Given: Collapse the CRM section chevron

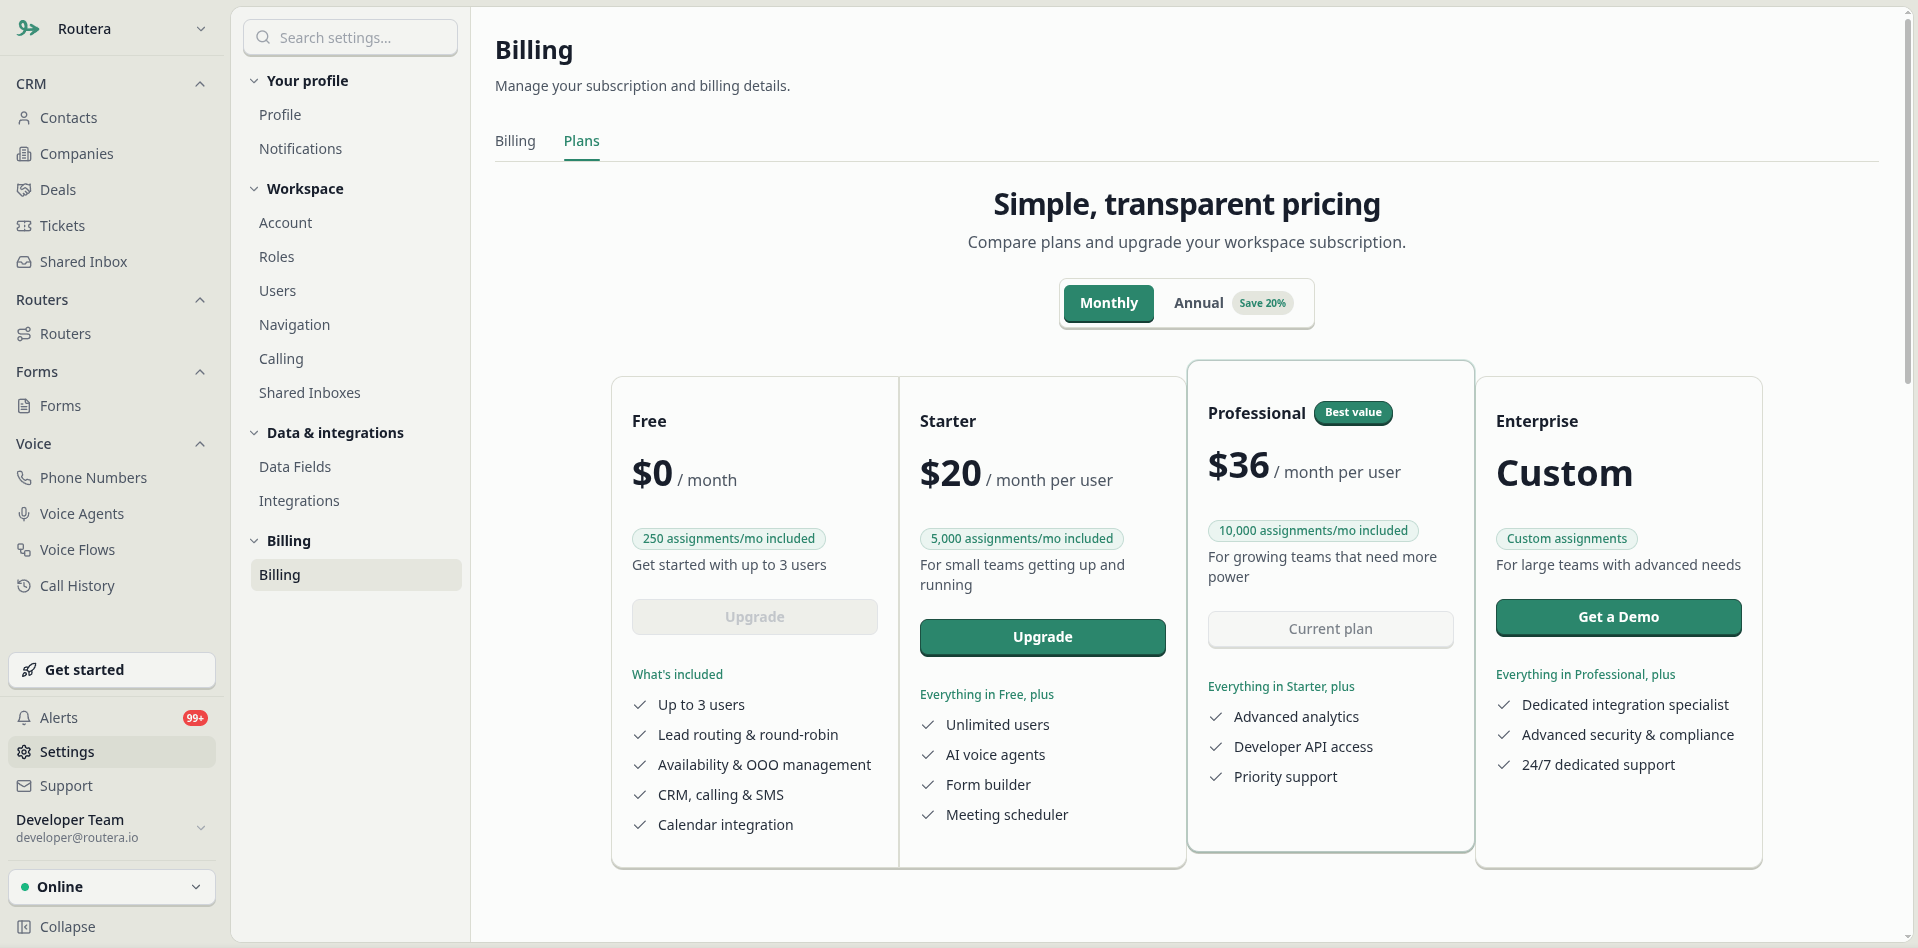Looking at the screenshot, I should 200,84.
